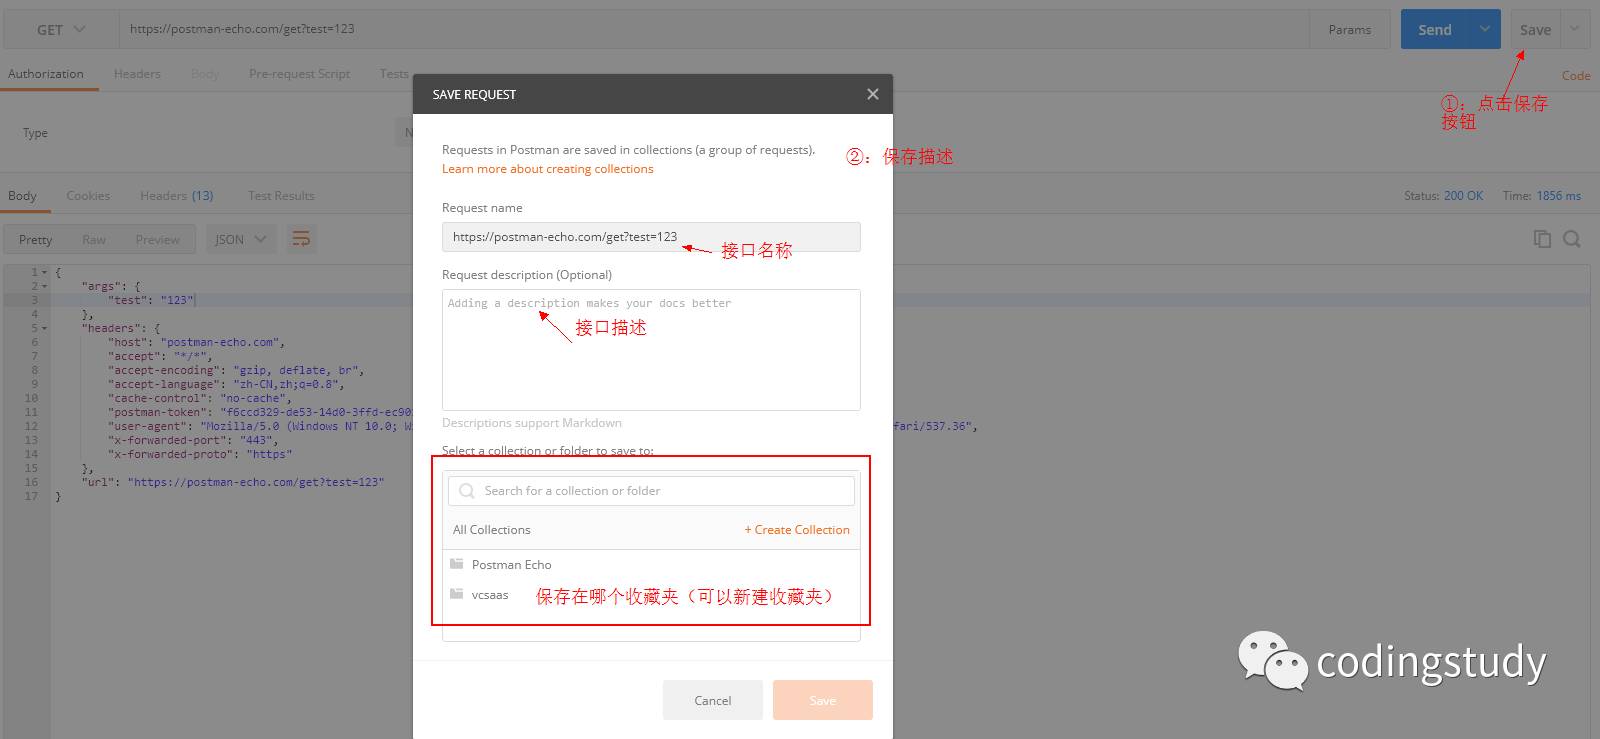Click the + Create Collection link
1600x739 pixels.
tap(797, 530)
